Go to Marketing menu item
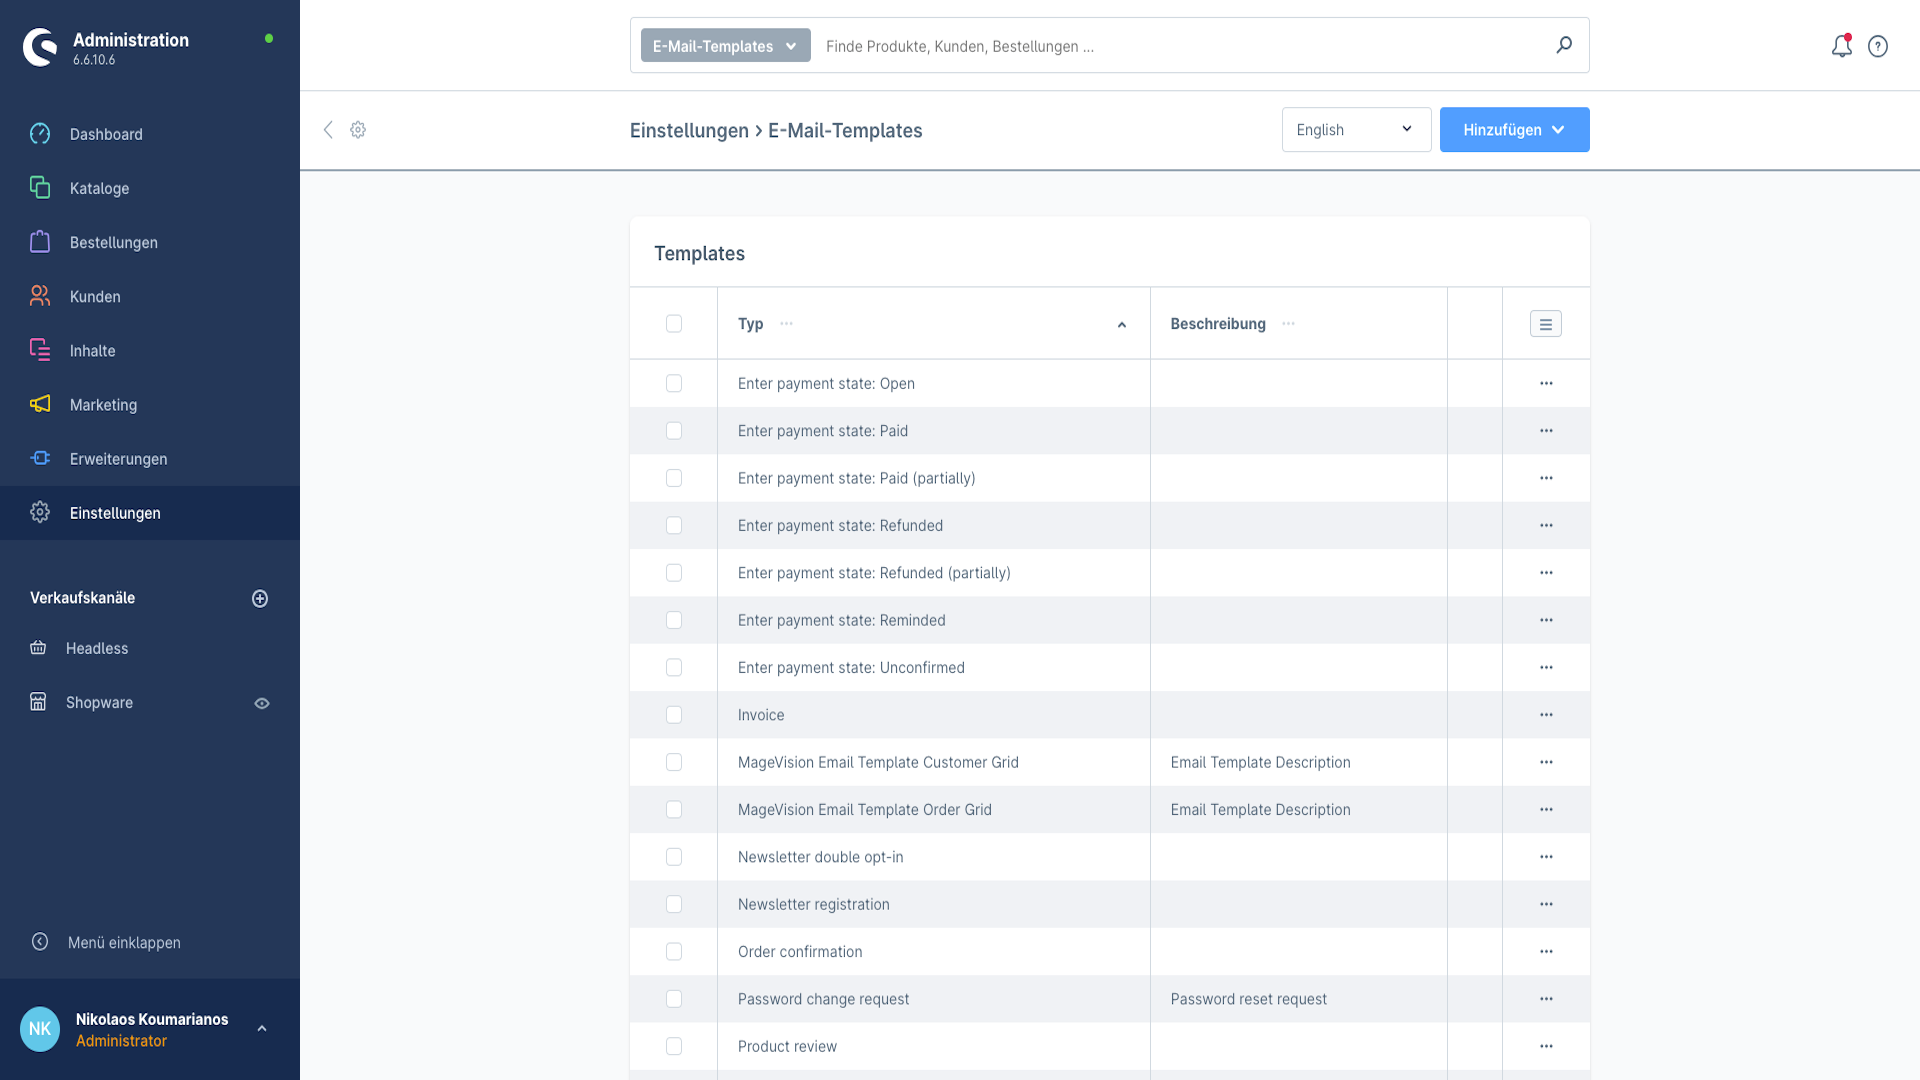 click(103, 405)
